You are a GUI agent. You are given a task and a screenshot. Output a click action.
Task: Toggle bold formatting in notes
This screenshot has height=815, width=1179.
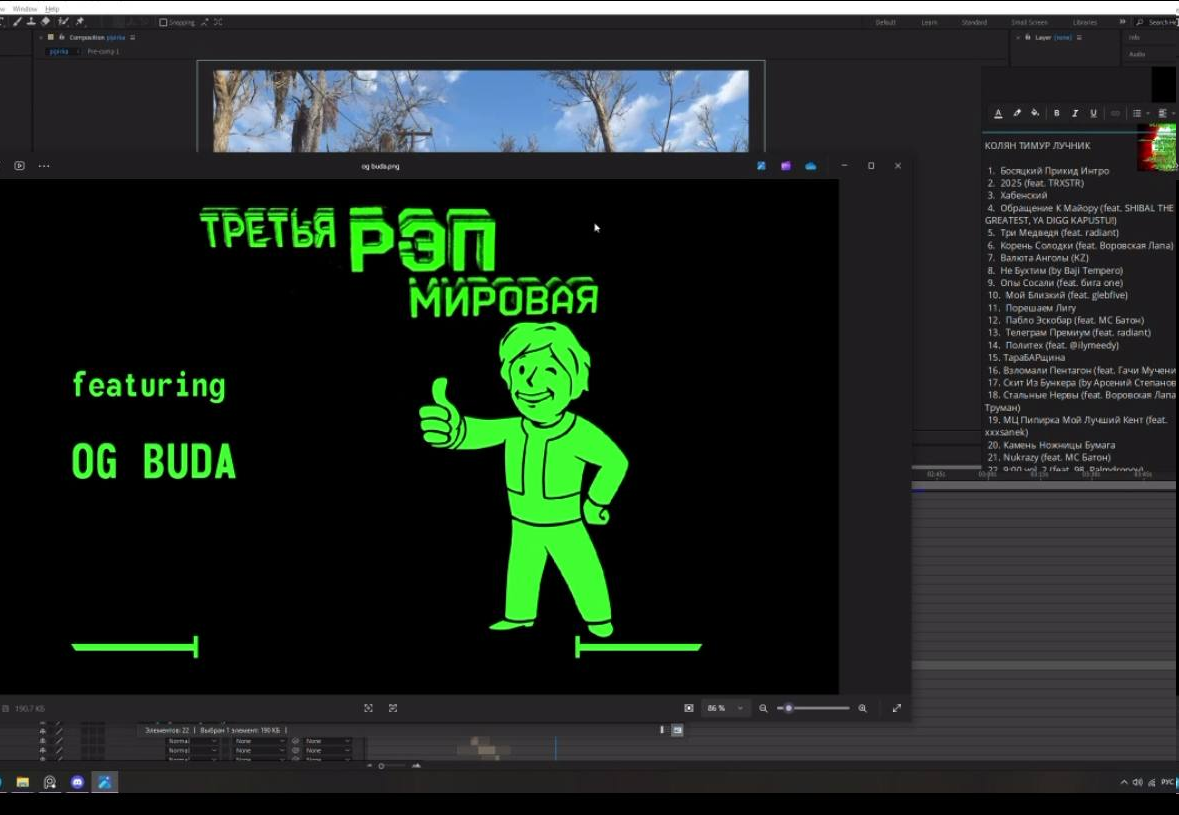(x=1056, y=114)
